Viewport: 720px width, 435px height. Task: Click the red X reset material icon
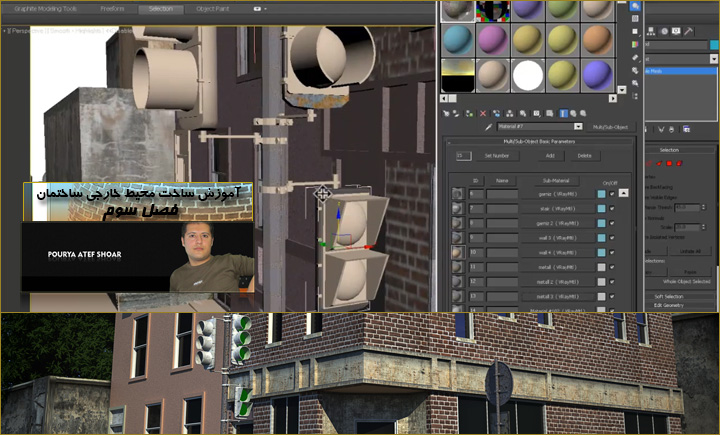(484, 113)
